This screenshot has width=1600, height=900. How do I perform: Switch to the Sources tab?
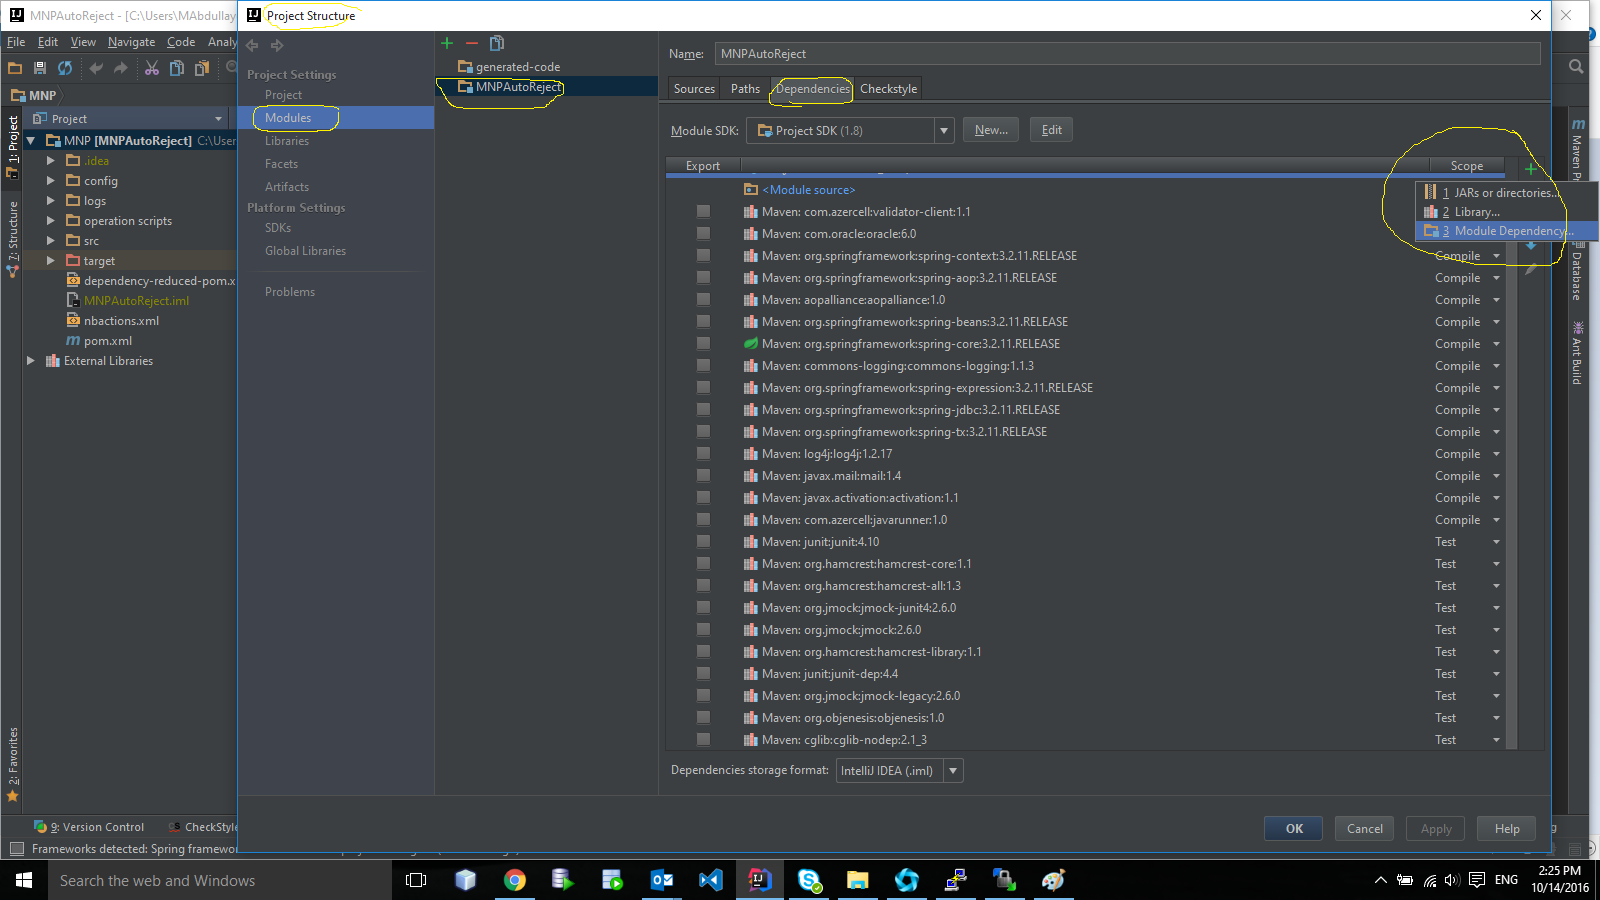694,89
